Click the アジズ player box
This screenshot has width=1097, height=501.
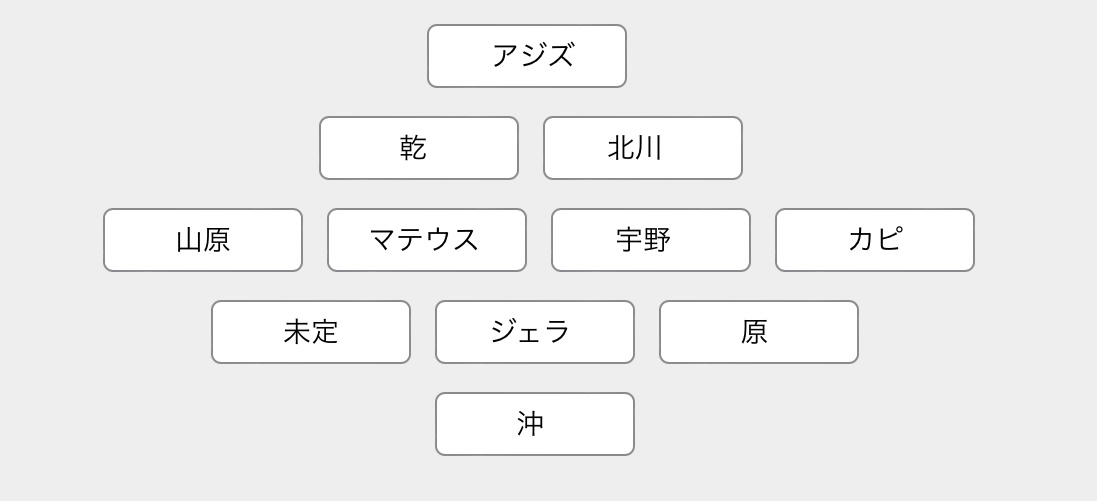point(527,56)
